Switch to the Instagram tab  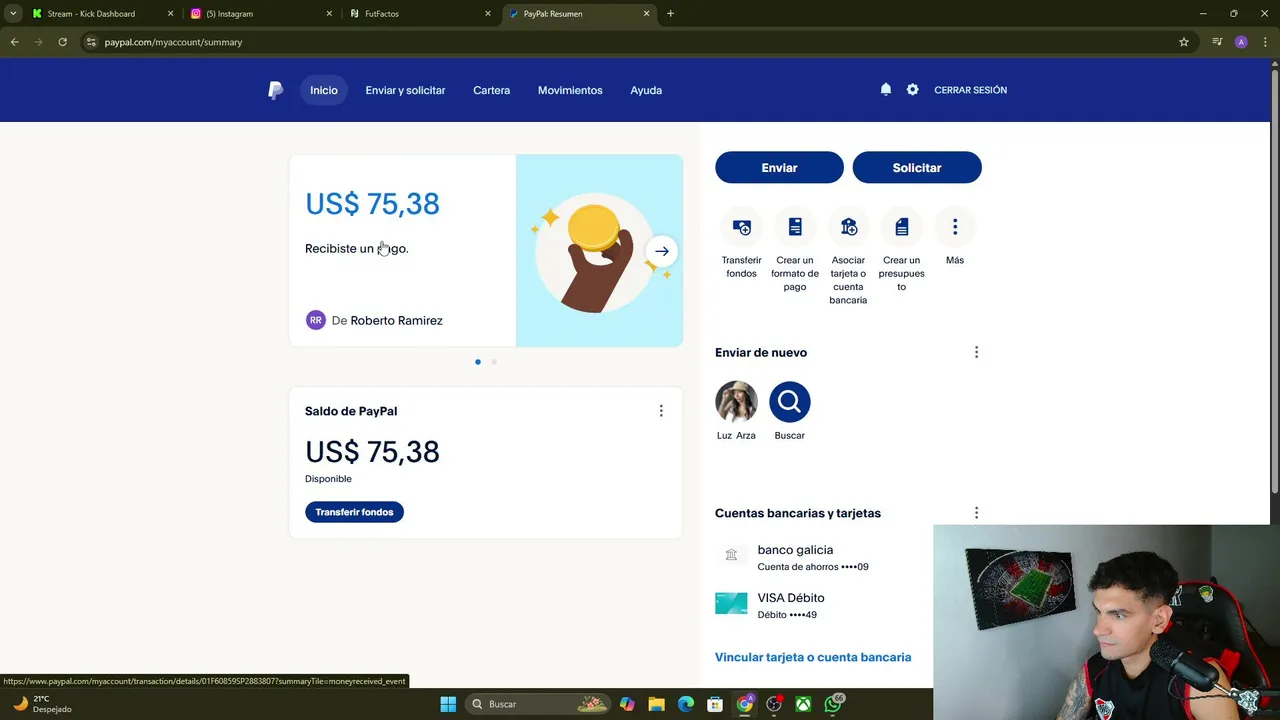[x=260, y=14]
